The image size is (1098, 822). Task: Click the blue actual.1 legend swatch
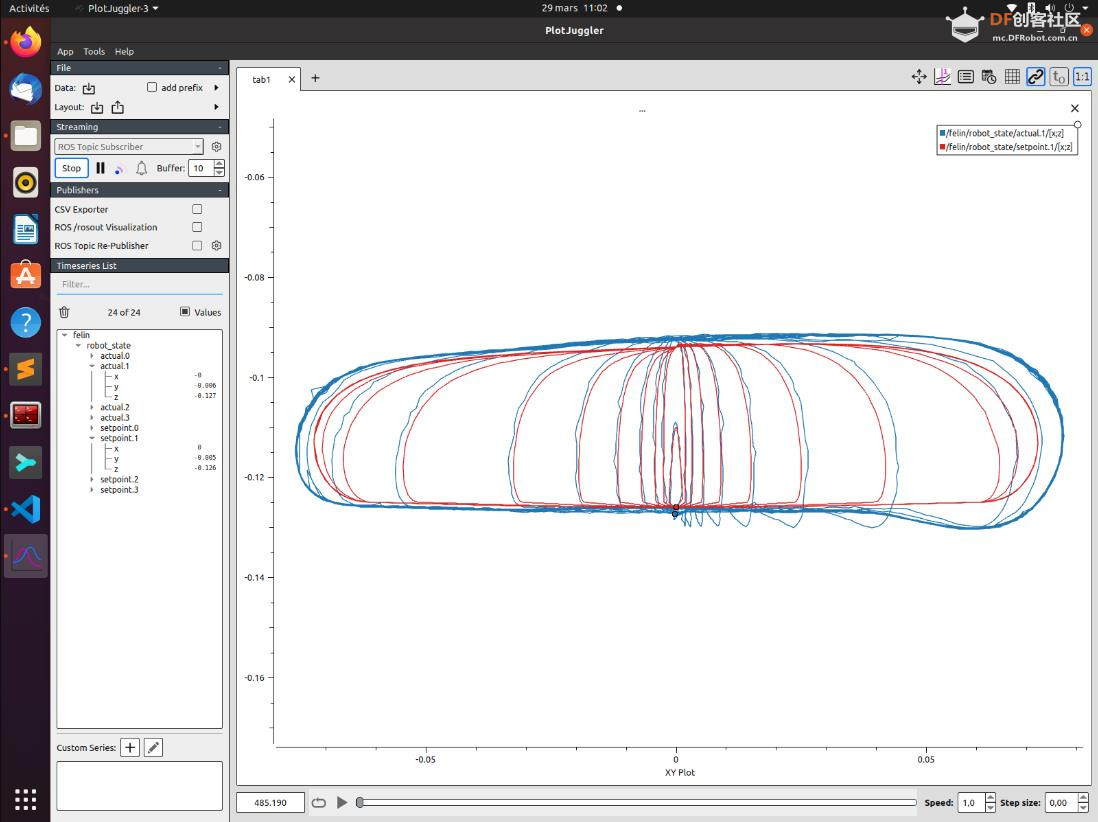[x=943, y=133]
